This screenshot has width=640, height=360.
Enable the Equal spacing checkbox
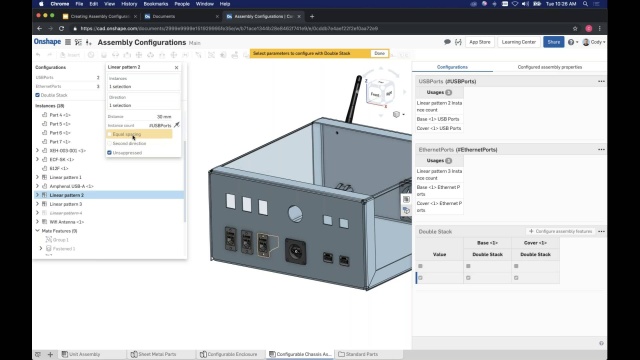coord(109,134)
